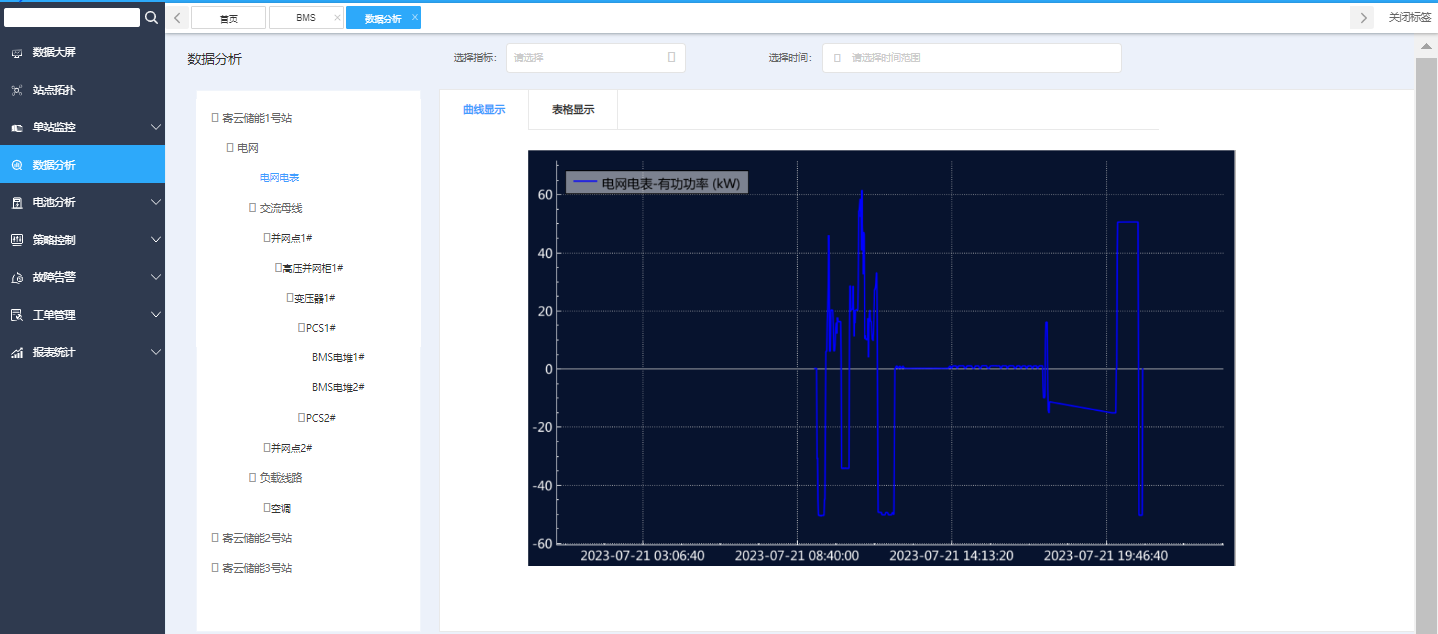This screenshot has height=634, width=1438.
Task: Click the search magnifier icon in sidebar
Action: click(x=151, y=17)
